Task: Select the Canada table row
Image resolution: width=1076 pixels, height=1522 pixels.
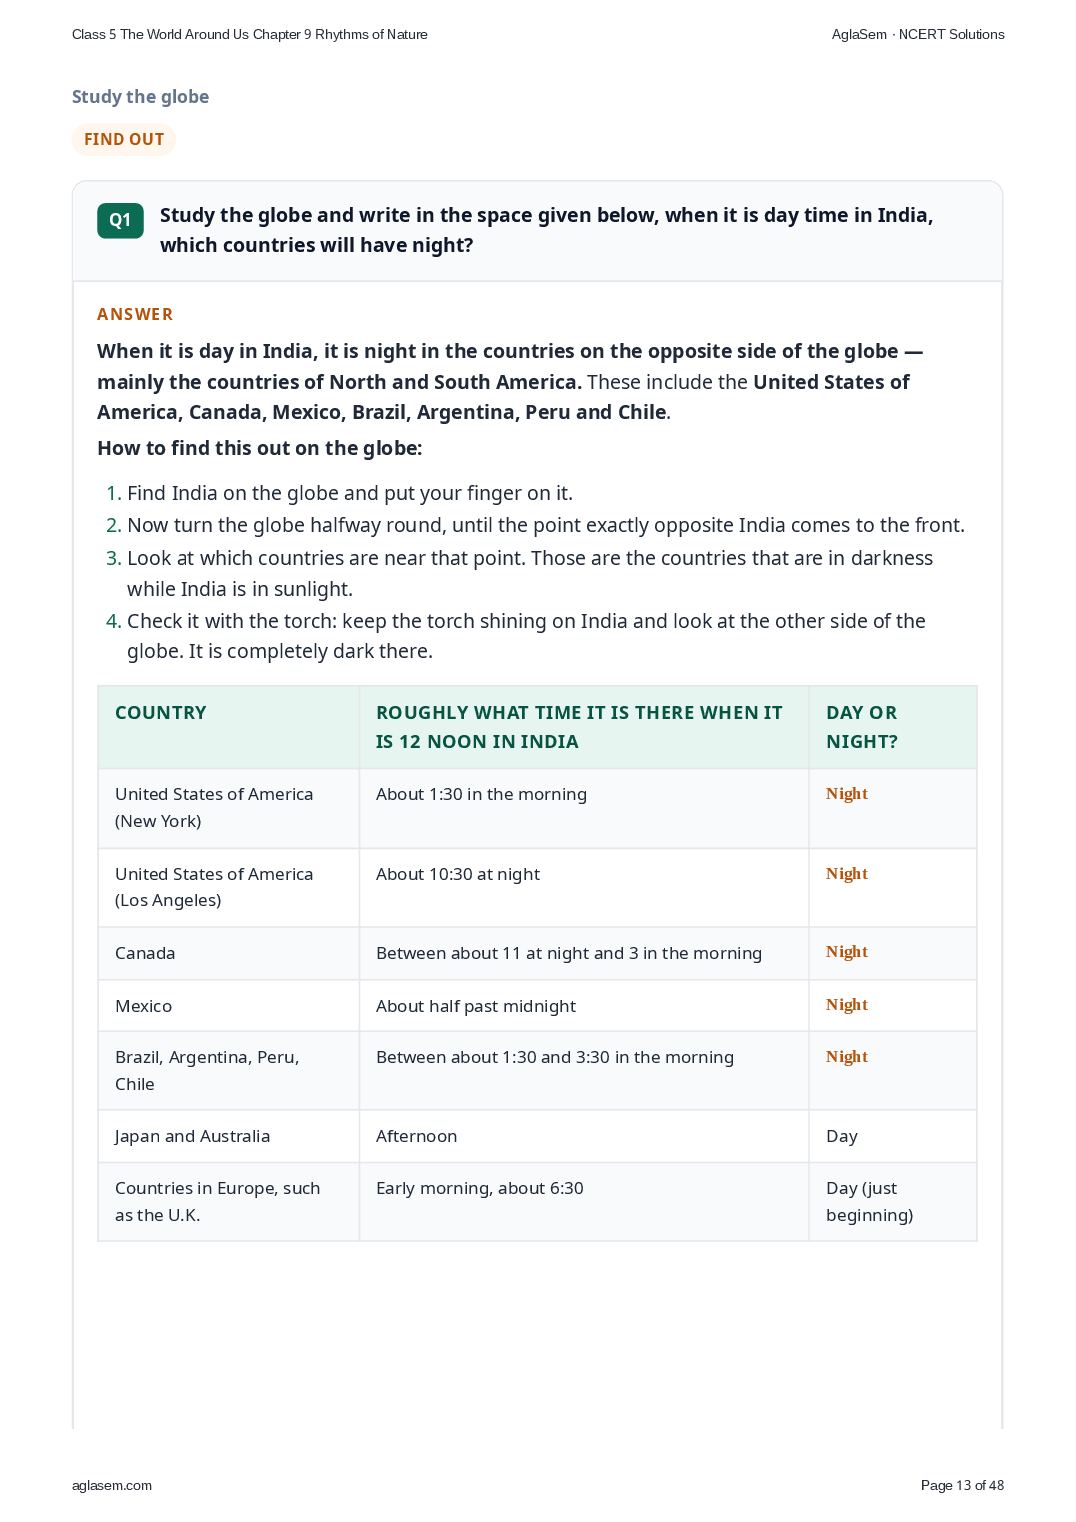Action: [537, 953]
